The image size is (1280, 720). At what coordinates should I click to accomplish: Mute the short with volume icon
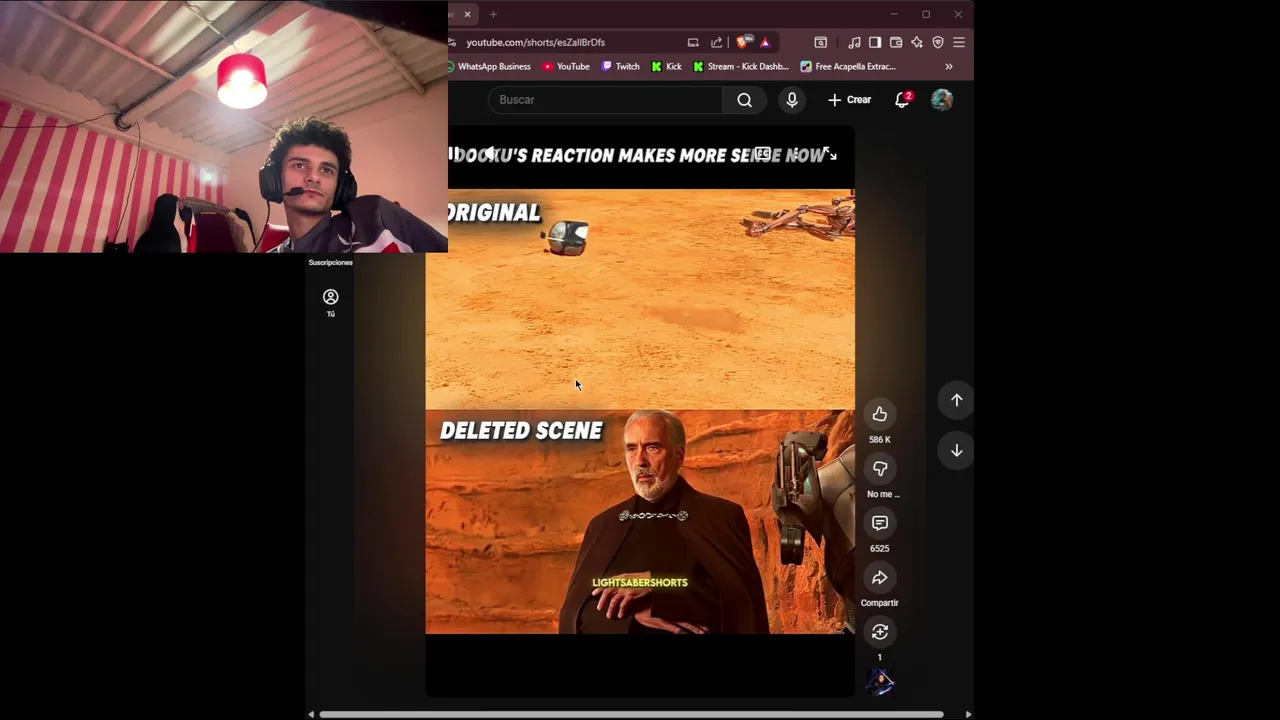tap(491, 154)
